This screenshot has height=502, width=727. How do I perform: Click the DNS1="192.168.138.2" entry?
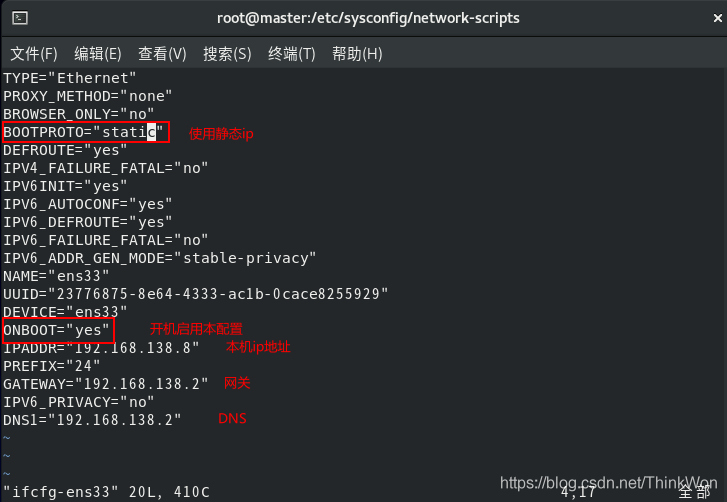(x=92, y=420)
